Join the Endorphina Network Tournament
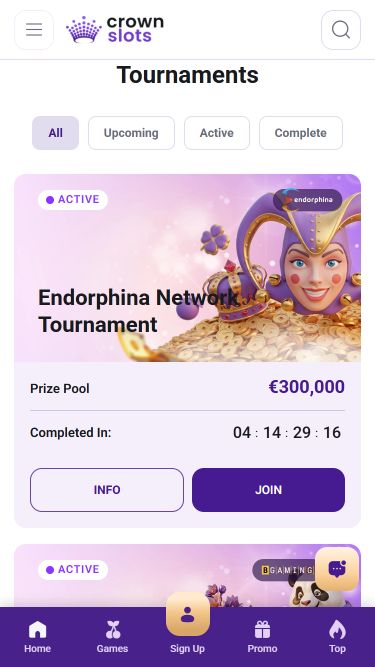 point(268,490)
